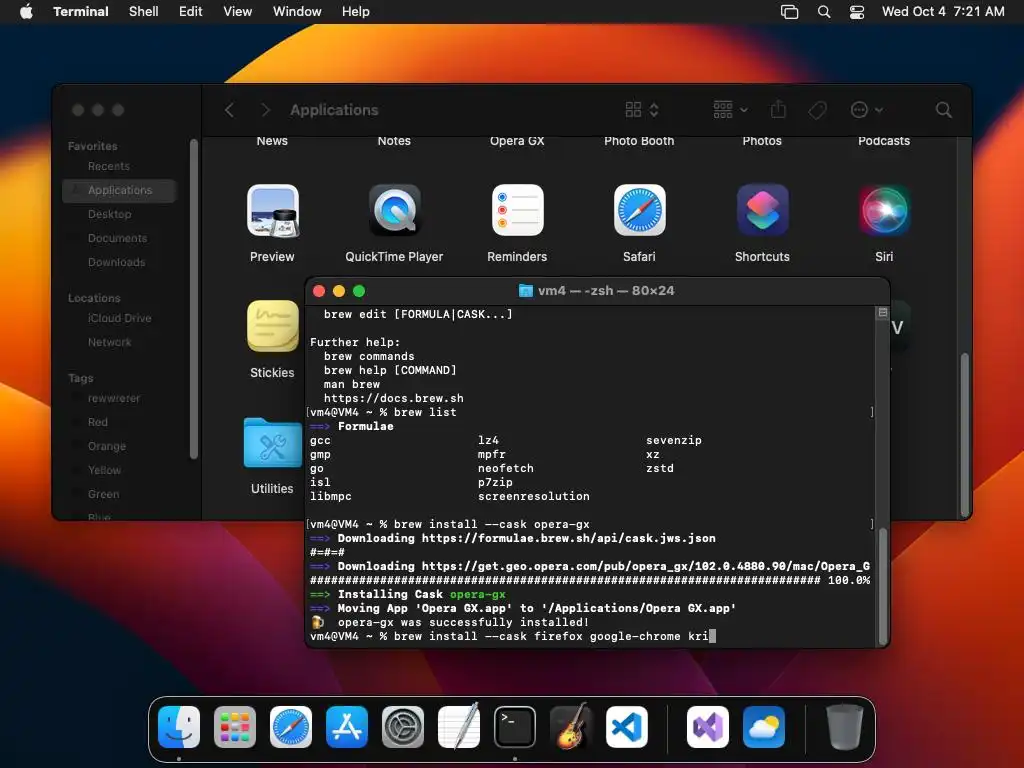Select the Preview app icon in Finder
Viewport: 1024px width, 768px height.
pyautogui.click(x=272, y=211)
